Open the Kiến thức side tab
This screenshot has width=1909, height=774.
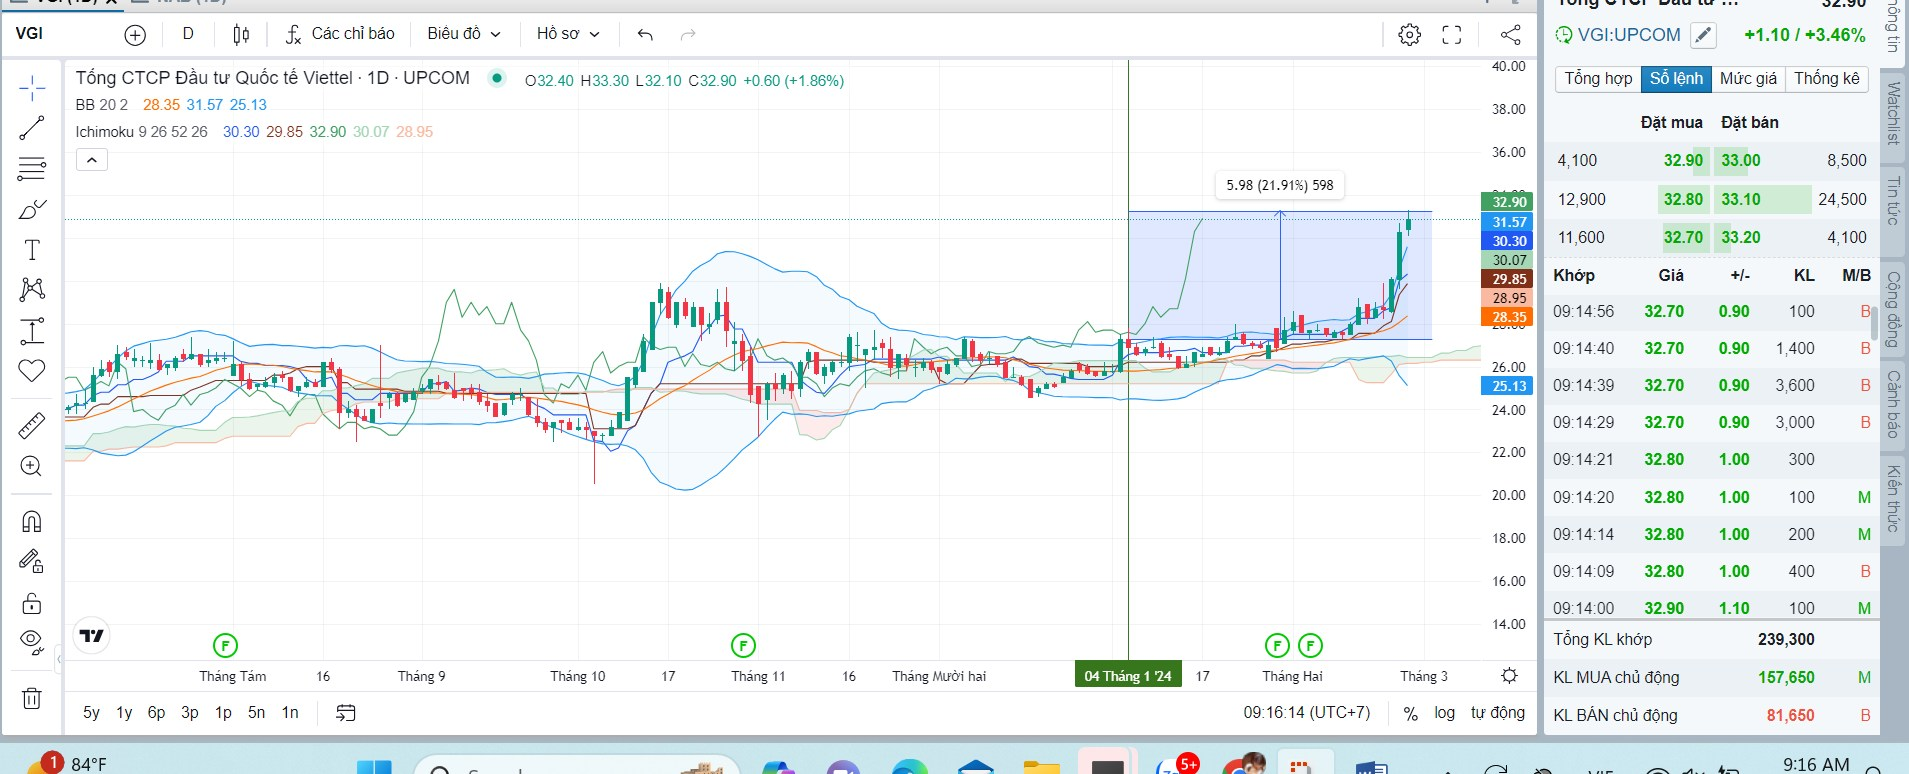(1893, 498)
